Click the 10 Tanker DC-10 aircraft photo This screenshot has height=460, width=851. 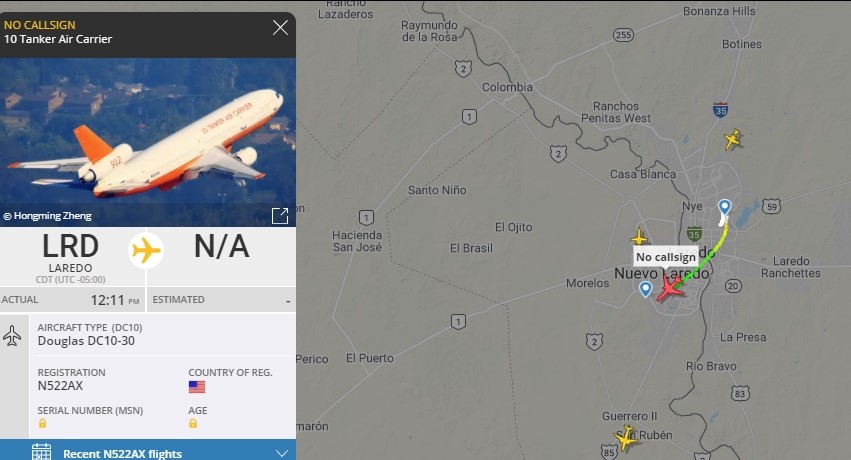148,142
